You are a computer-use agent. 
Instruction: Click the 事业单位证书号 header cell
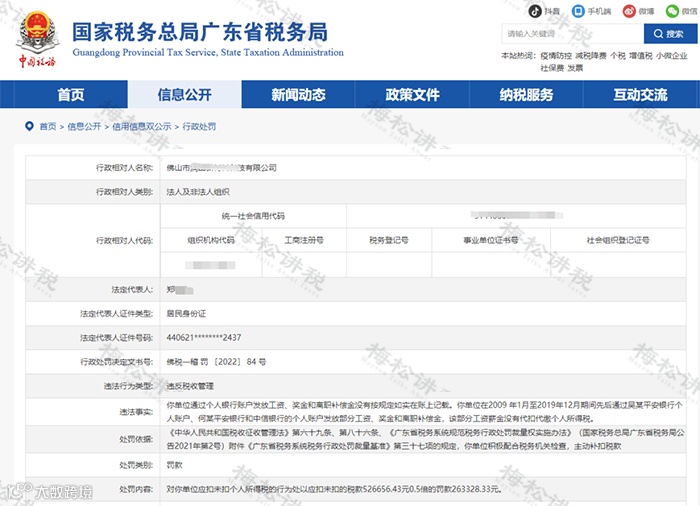click(x=491, y=240)
